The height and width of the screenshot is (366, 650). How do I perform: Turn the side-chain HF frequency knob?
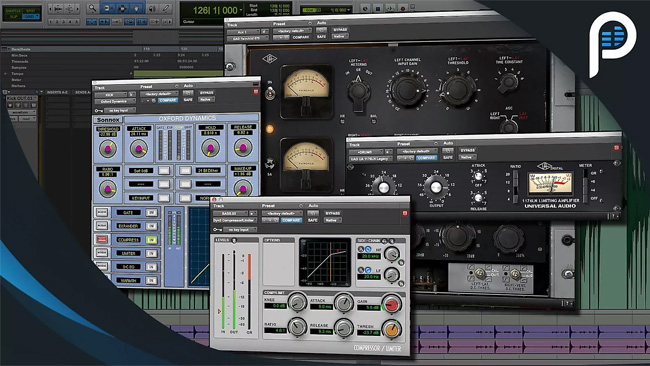[x=392, y=254]
